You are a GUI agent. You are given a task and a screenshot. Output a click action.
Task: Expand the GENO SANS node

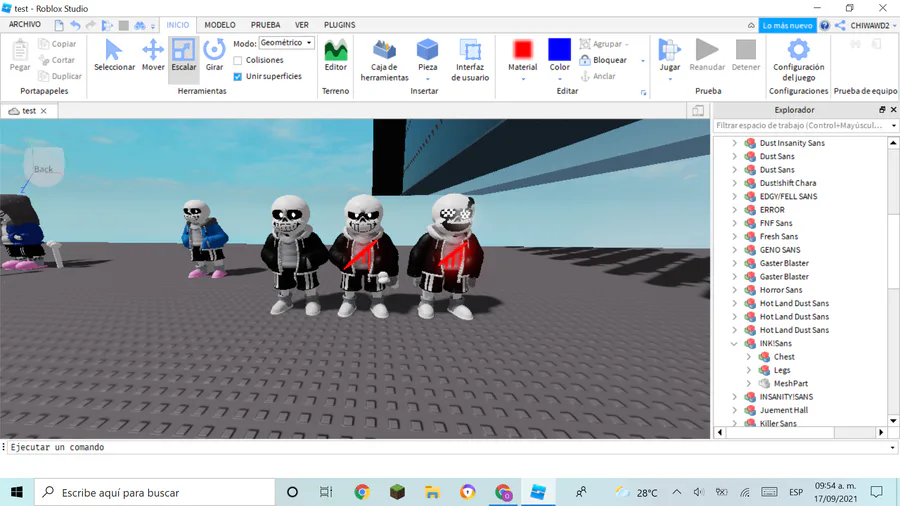click(x=734, y=250)
